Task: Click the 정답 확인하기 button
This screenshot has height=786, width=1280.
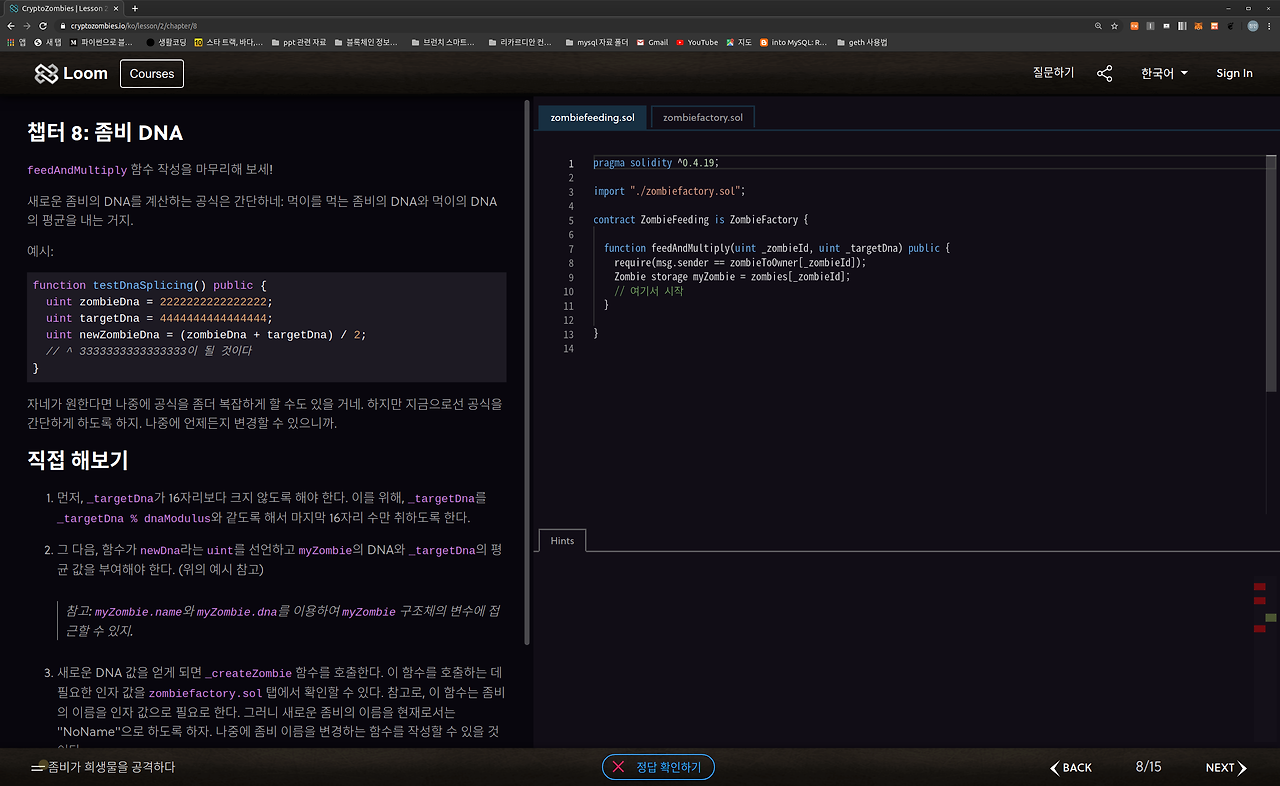Action: pos(658,767)
